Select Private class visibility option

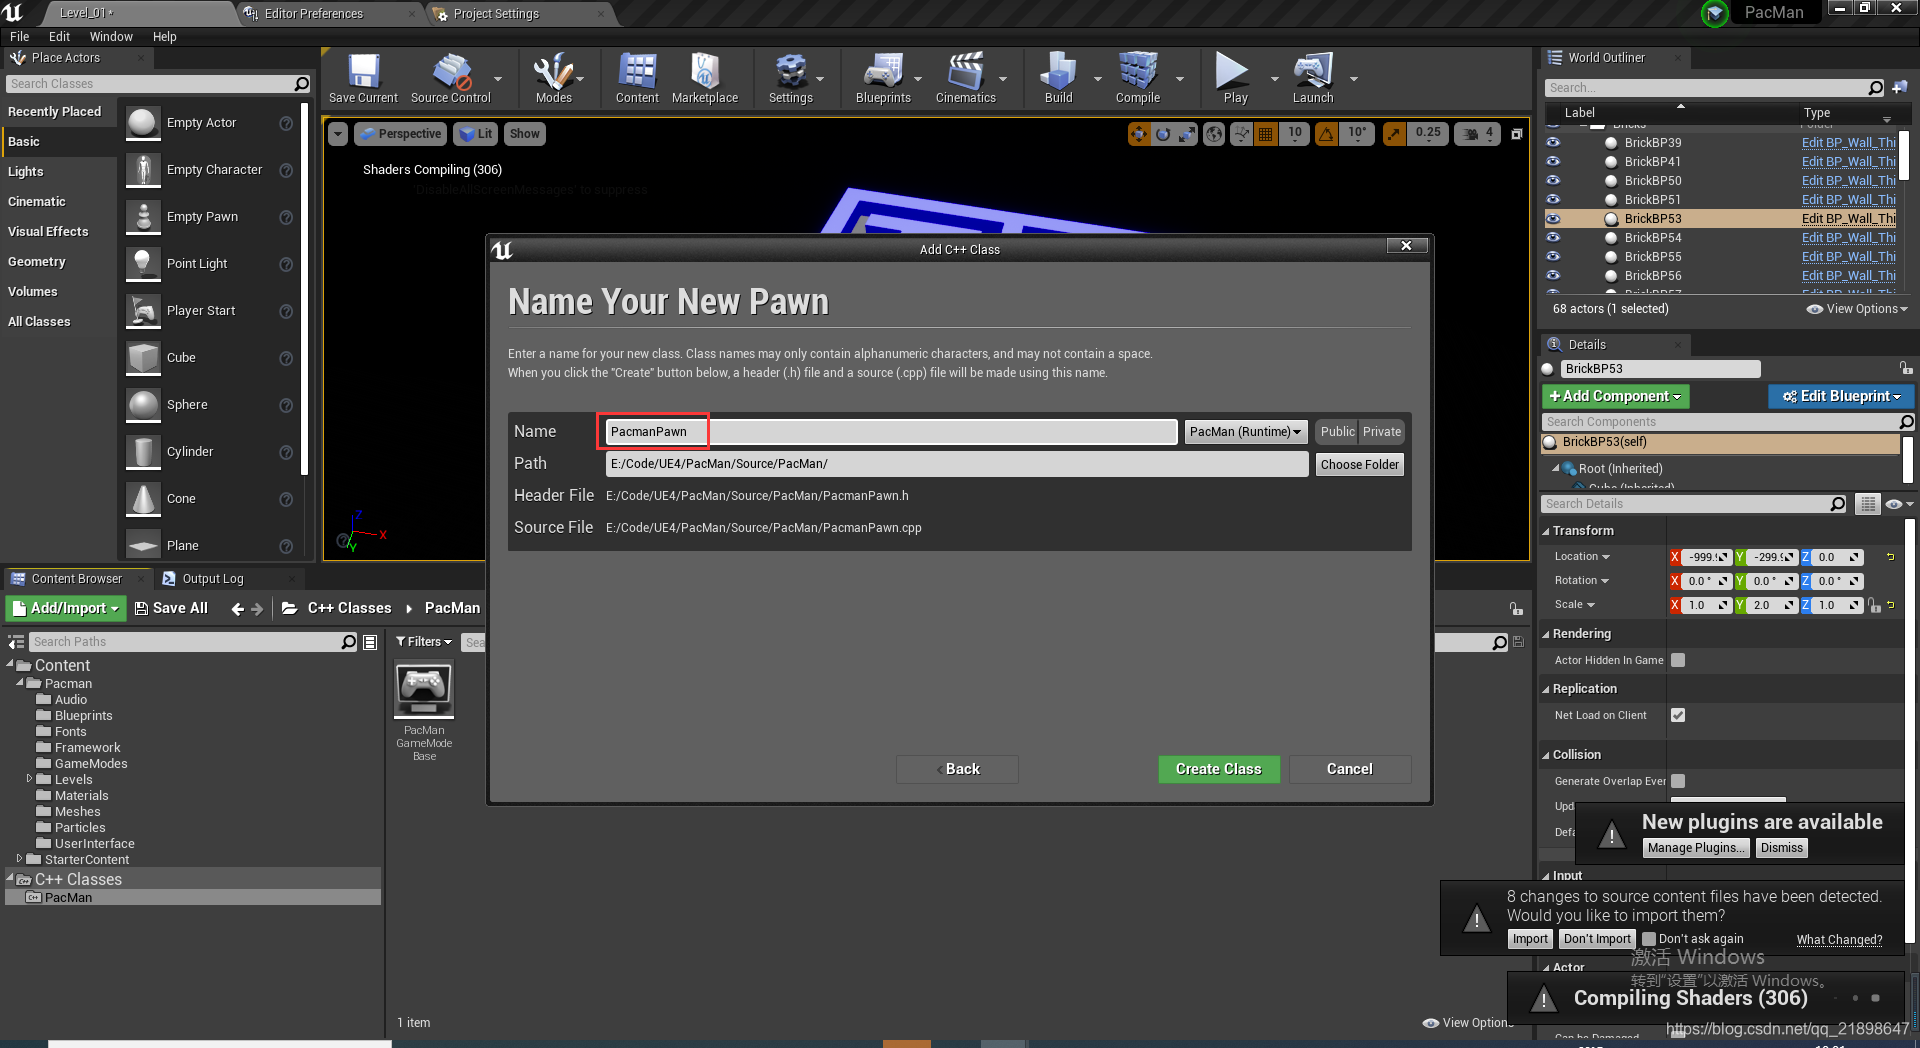pos(1382,432)
